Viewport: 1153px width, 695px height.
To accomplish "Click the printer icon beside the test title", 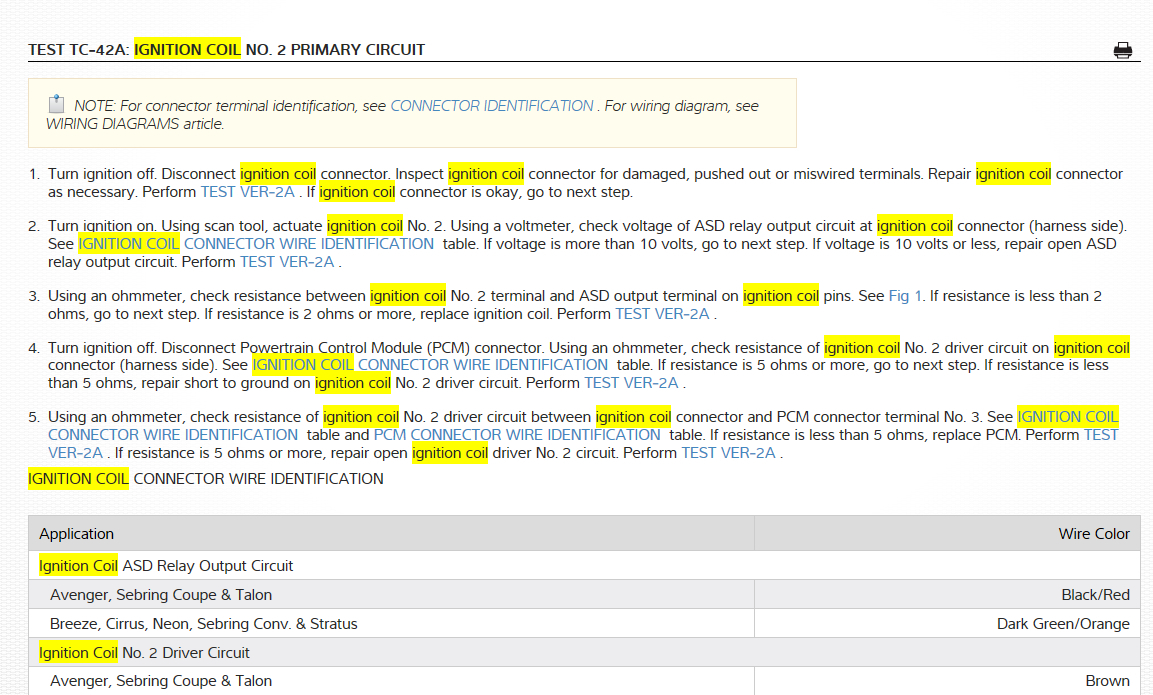I will pyautogui.click(x=1122, y=50).
